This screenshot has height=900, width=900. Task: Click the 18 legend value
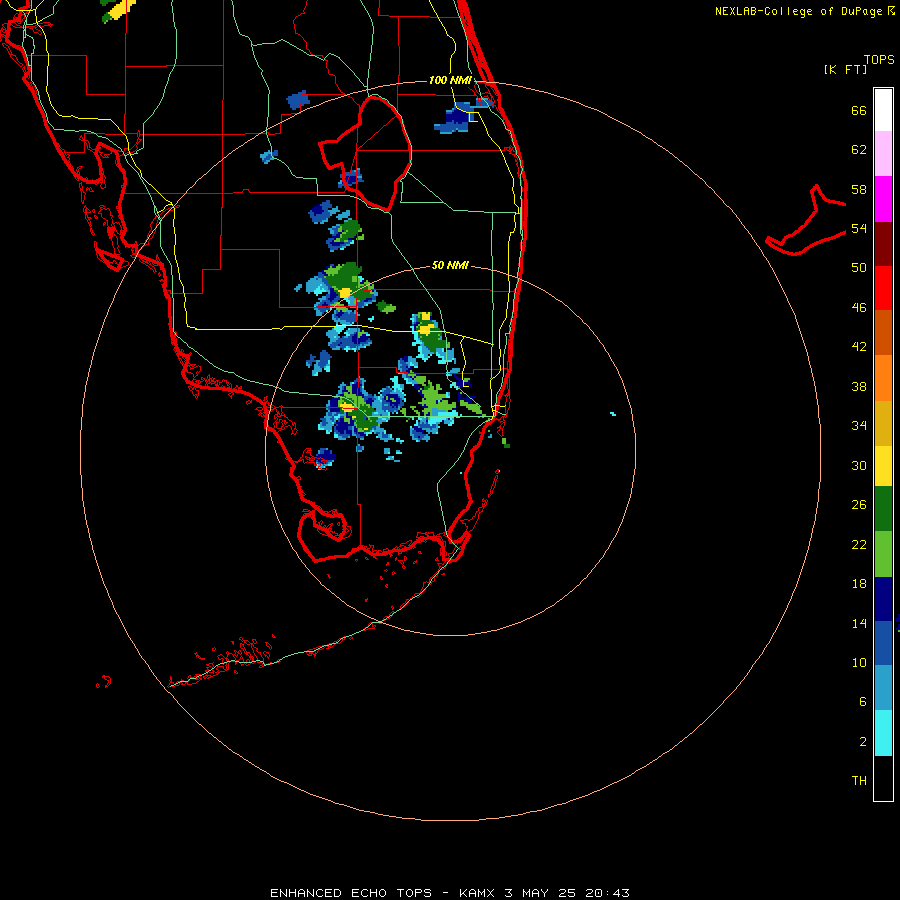point(859,584)
